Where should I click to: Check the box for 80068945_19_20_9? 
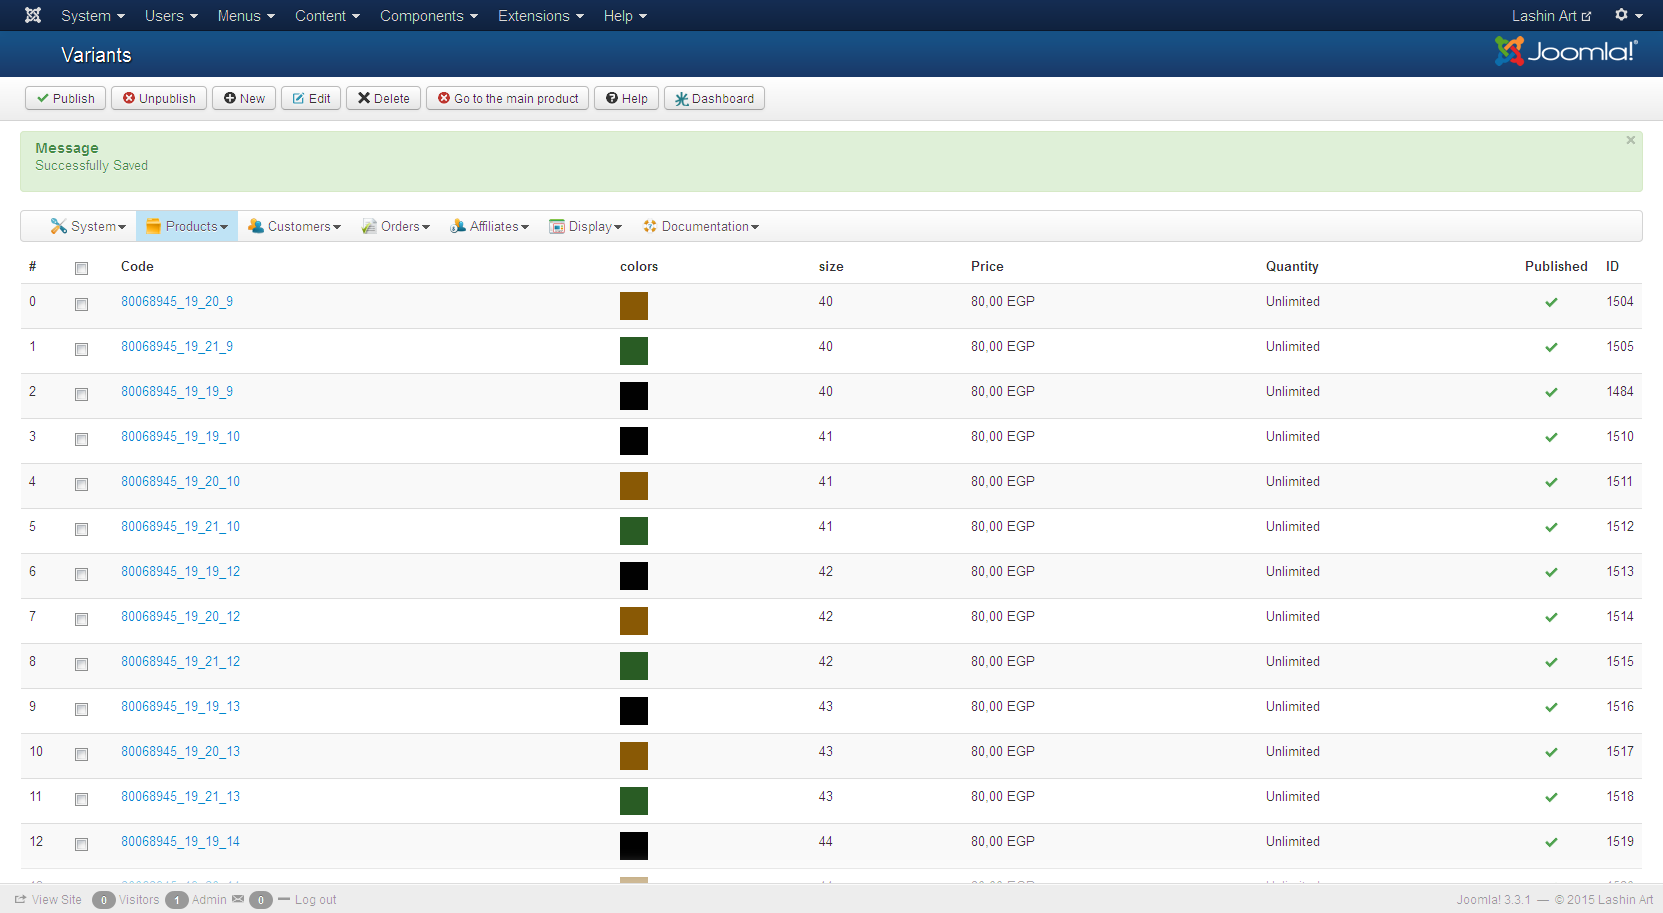tap(81, 304)
